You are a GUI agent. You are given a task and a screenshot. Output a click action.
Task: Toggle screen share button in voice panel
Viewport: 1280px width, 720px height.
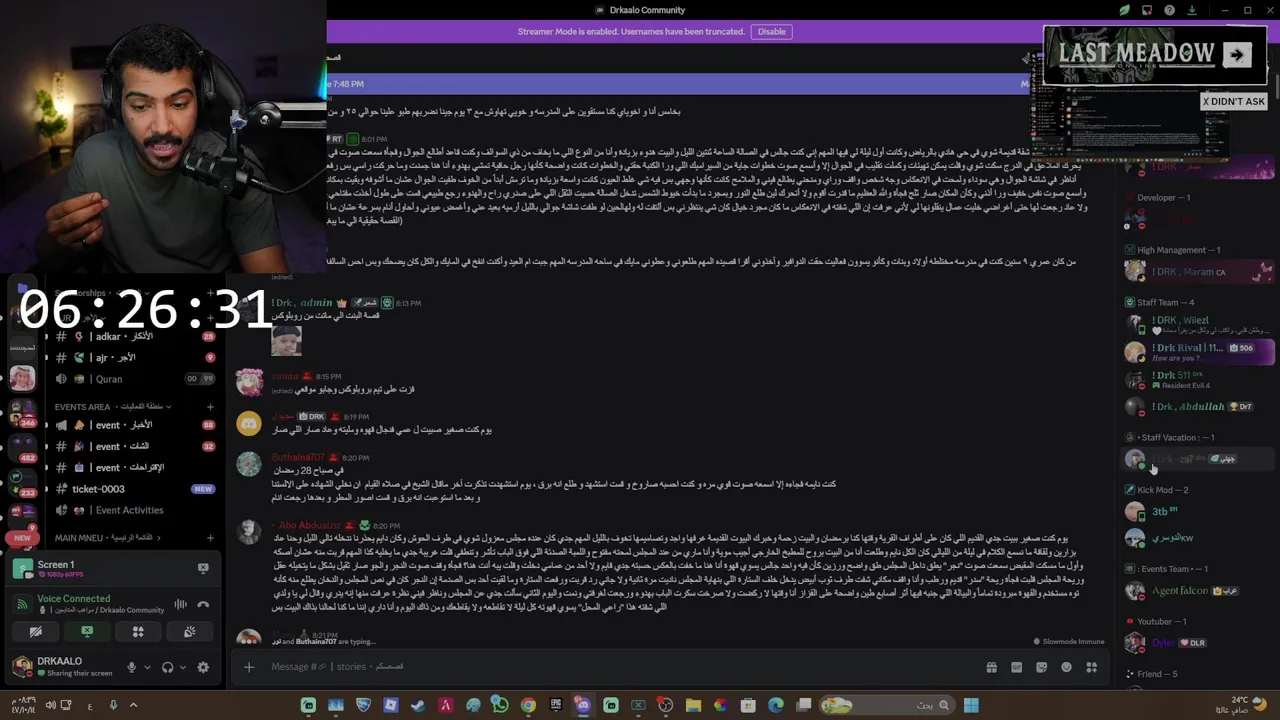[x=87, y=632]
